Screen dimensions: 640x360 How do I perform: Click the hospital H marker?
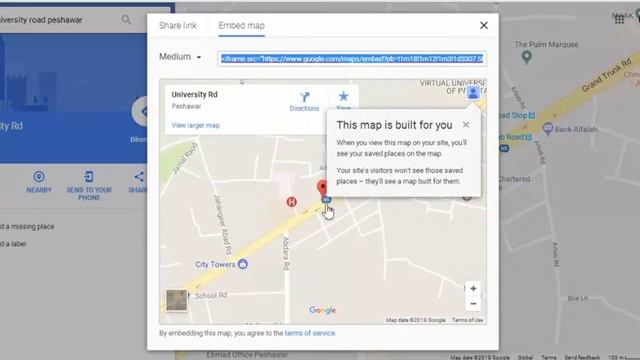point(291,202)
